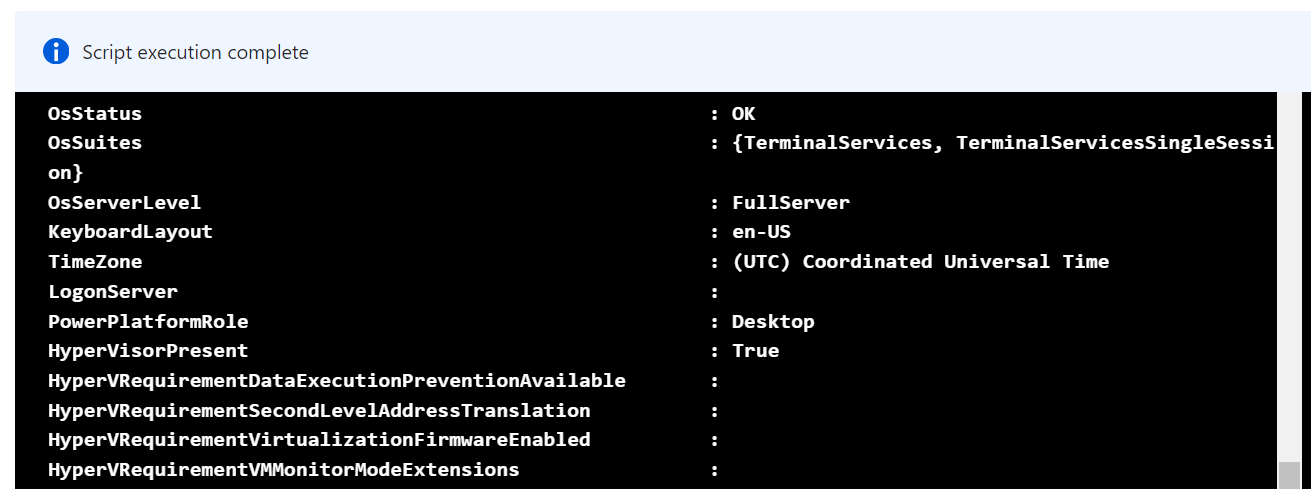Viewport: 1311px width, 489px height.
Task: Click the 'en-US' keyboard layout value
Action: (x=761, y=232)
